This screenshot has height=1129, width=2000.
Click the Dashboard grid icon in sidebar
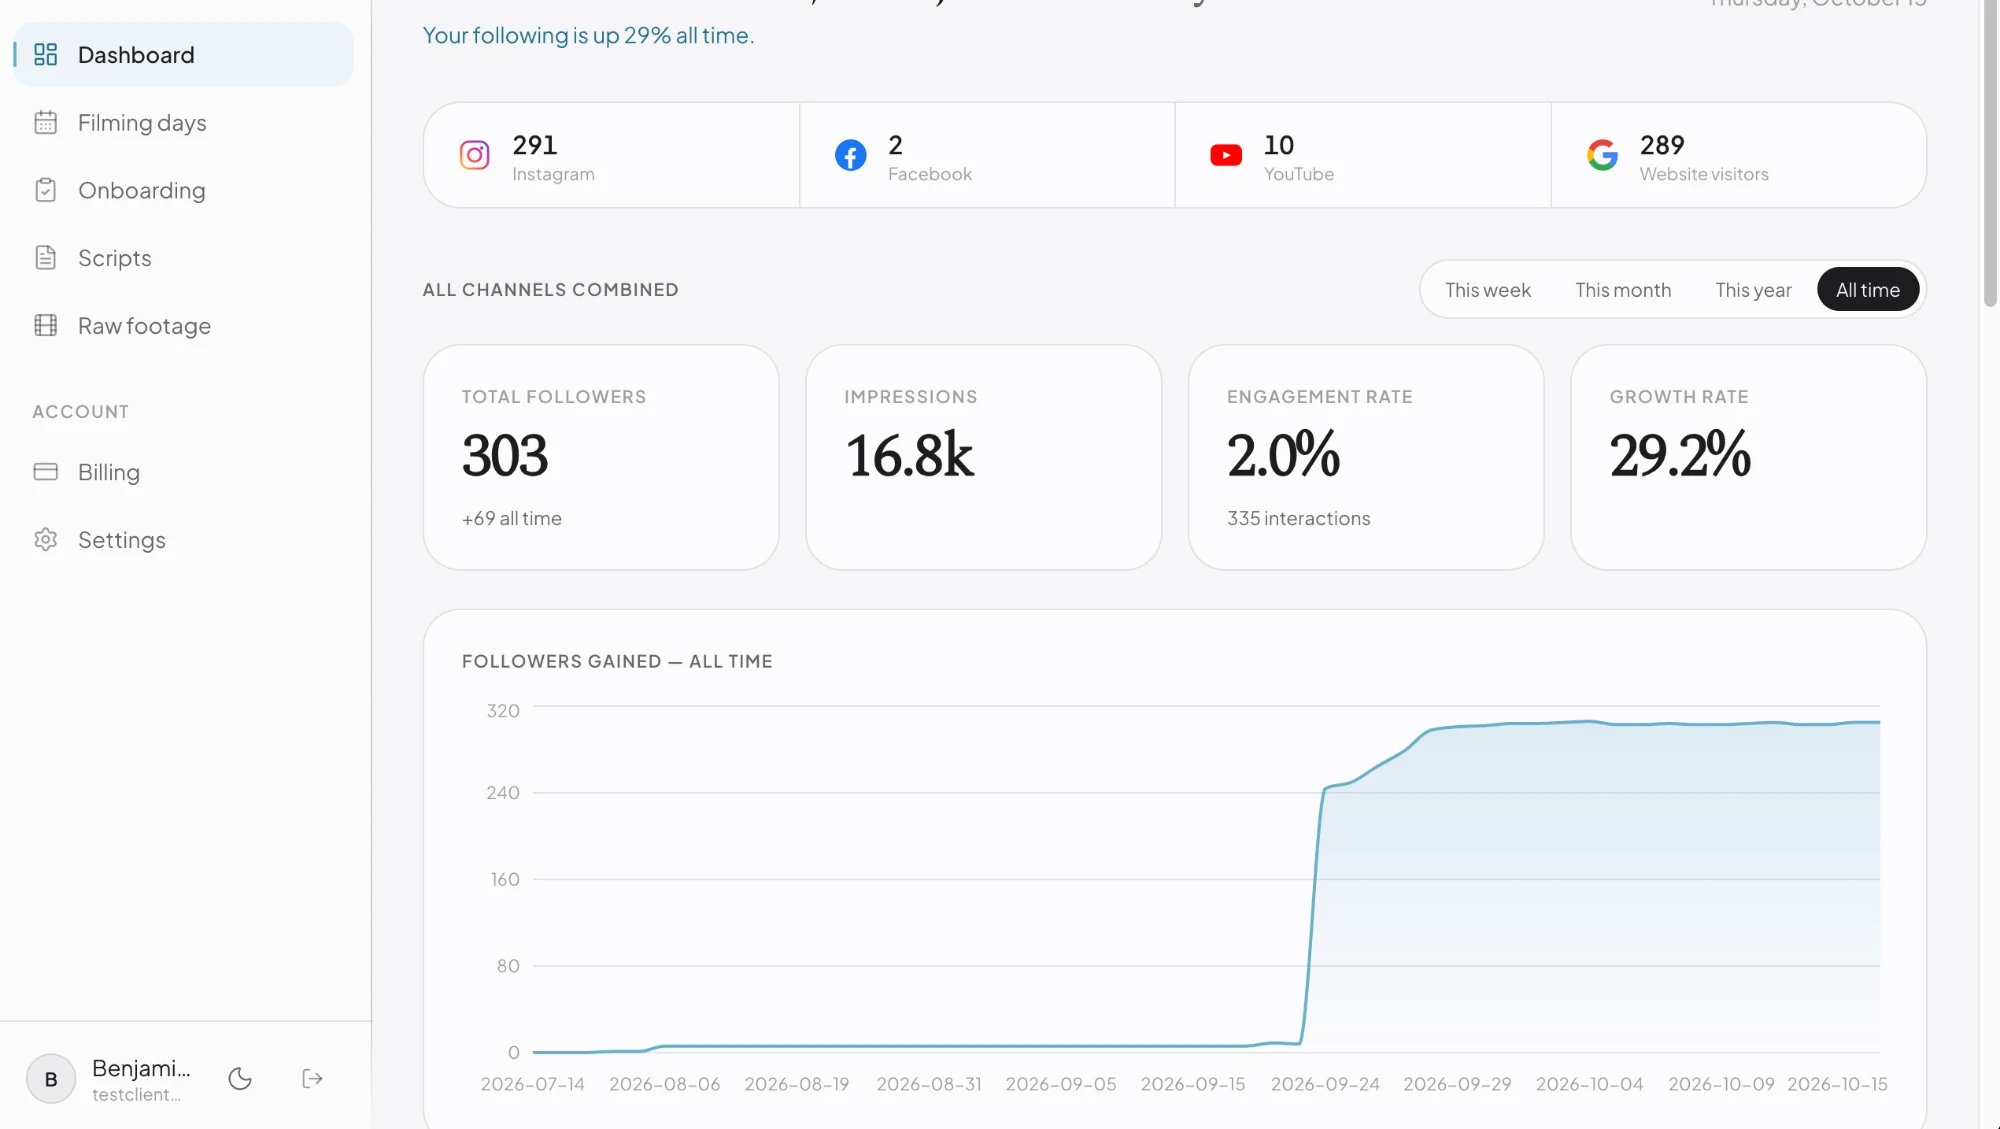pos(46,54)
